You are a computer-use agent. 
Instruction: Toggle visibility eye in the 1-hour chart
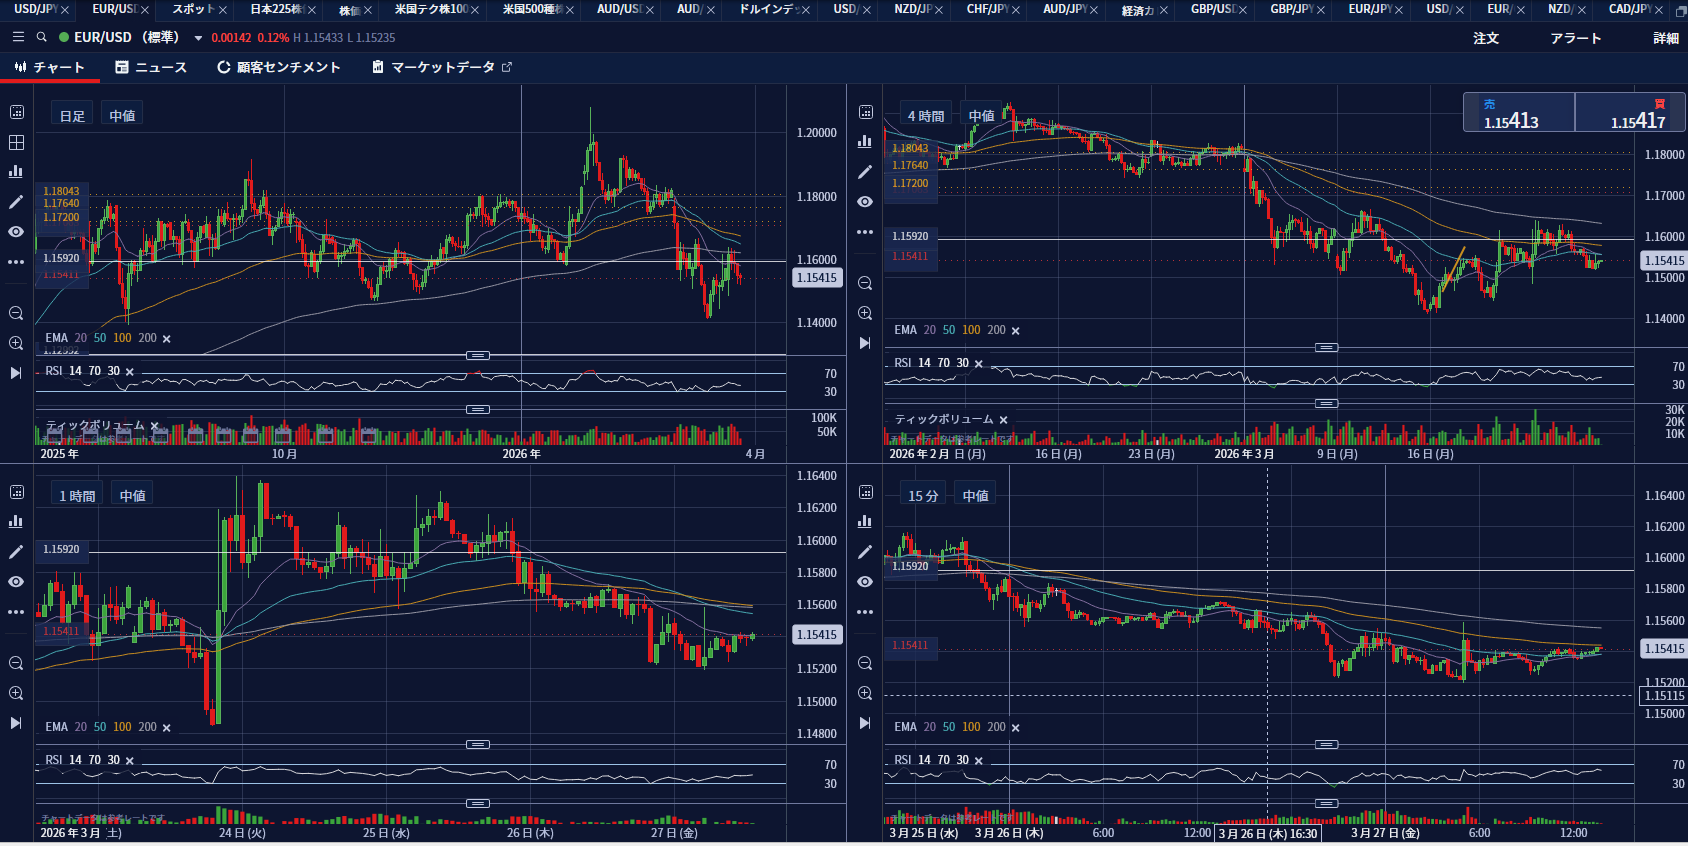[x=16, y=582]
